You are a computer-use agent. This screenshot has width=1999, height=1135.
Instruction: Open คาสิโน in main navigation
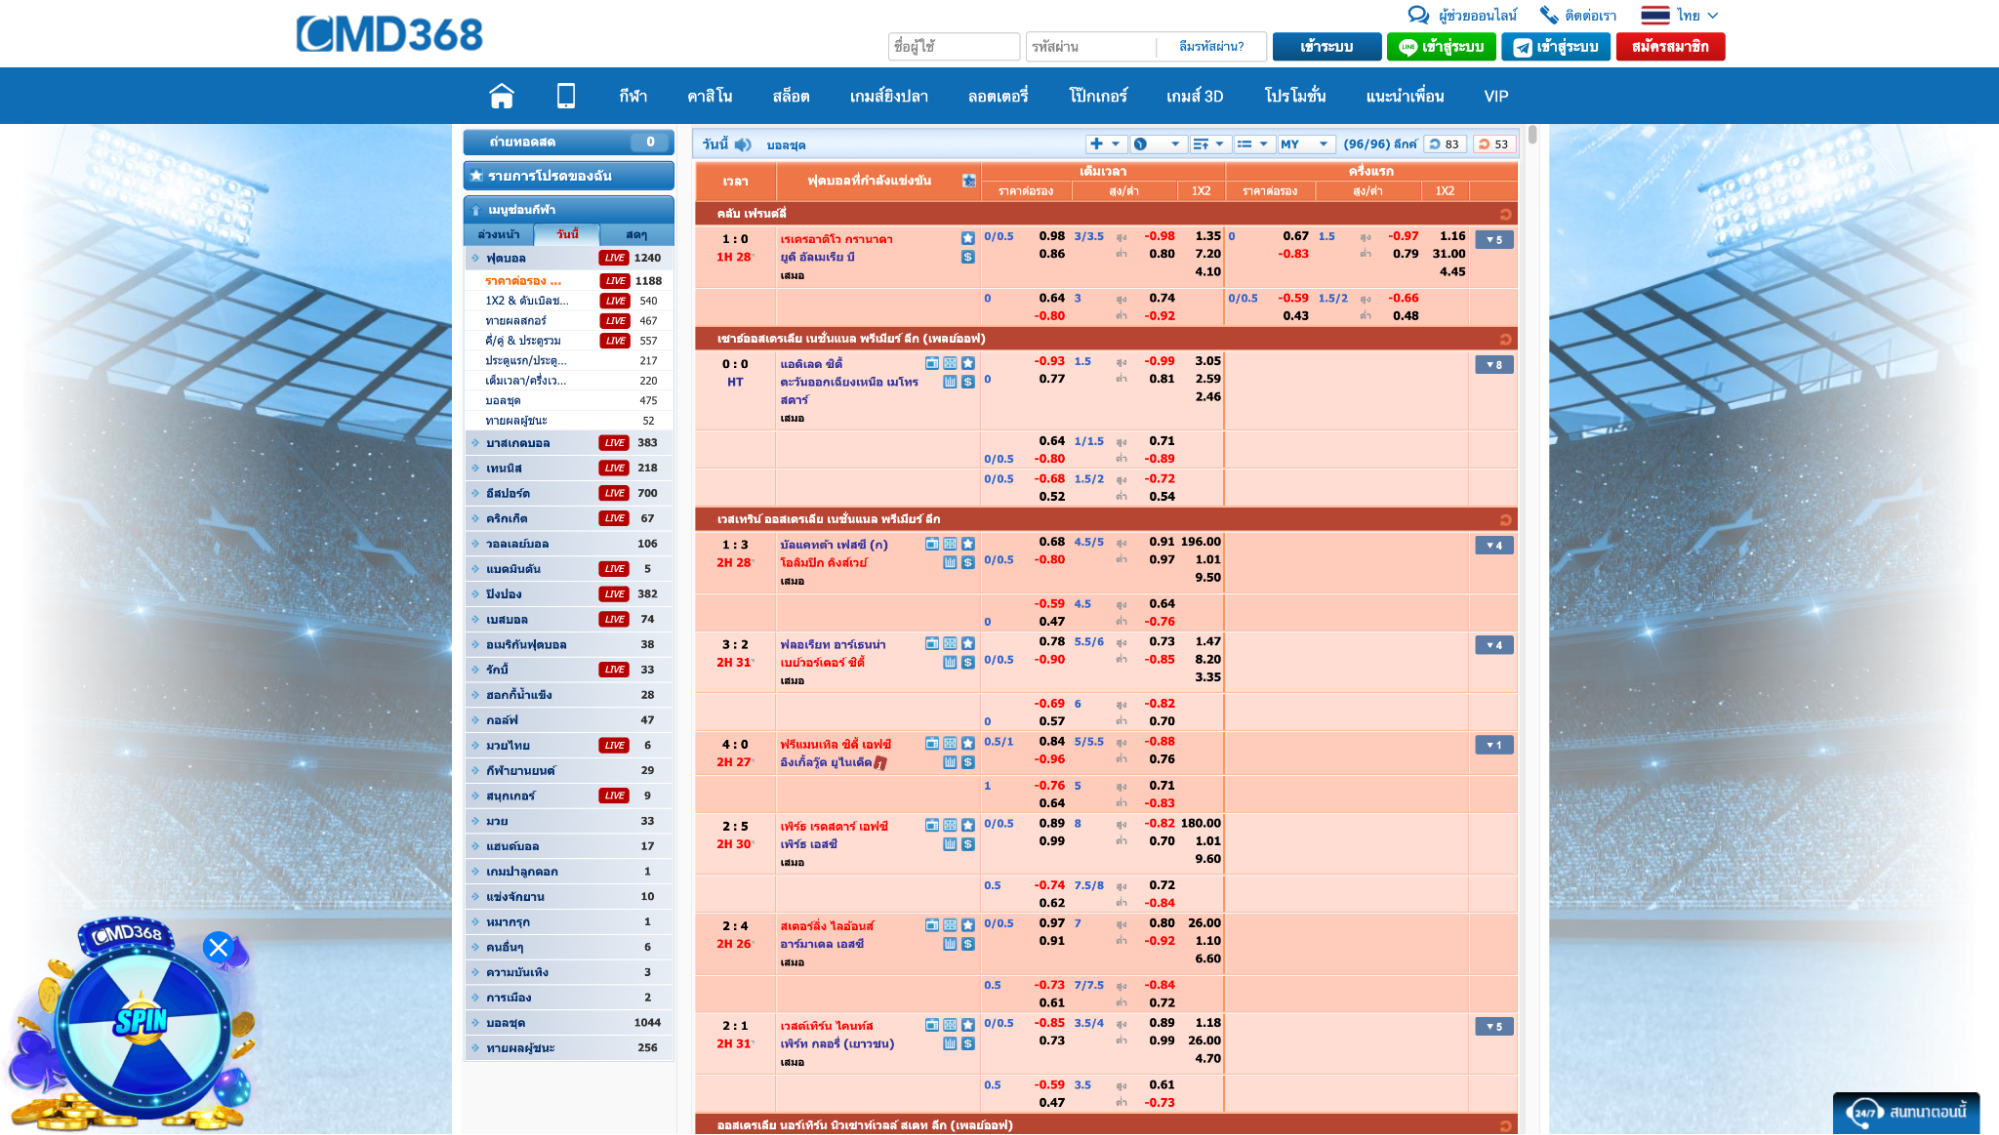(709, 96)
